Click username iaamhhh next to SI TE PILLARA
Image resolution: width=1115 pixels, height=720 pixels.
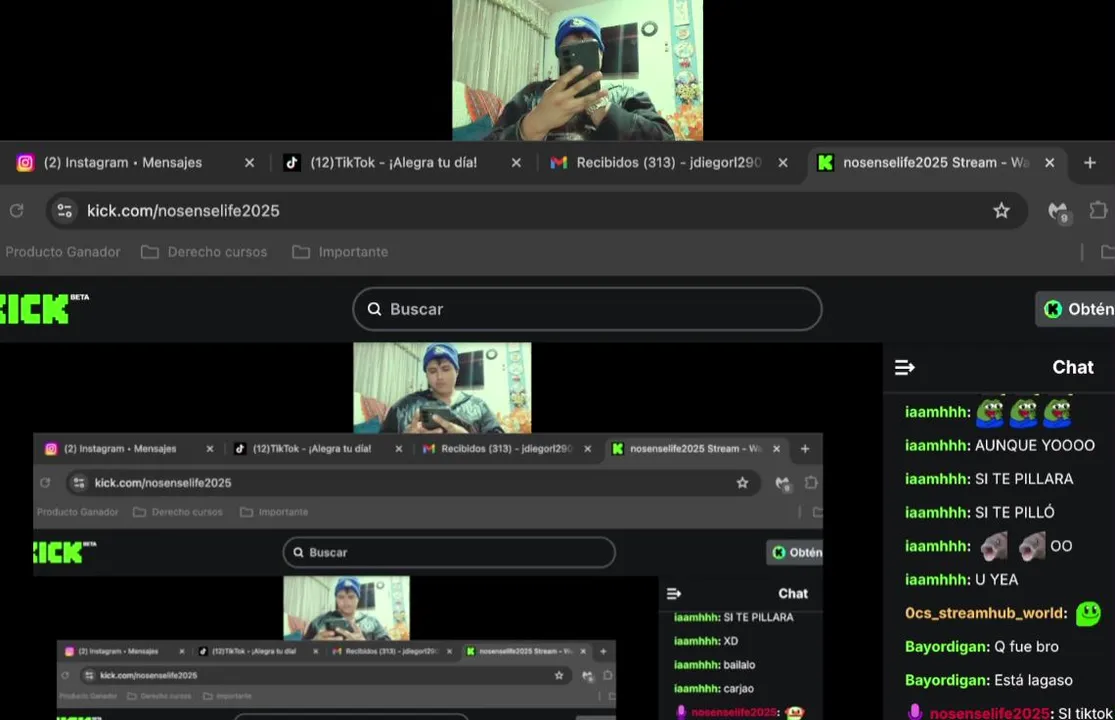(x=937, y=479)
